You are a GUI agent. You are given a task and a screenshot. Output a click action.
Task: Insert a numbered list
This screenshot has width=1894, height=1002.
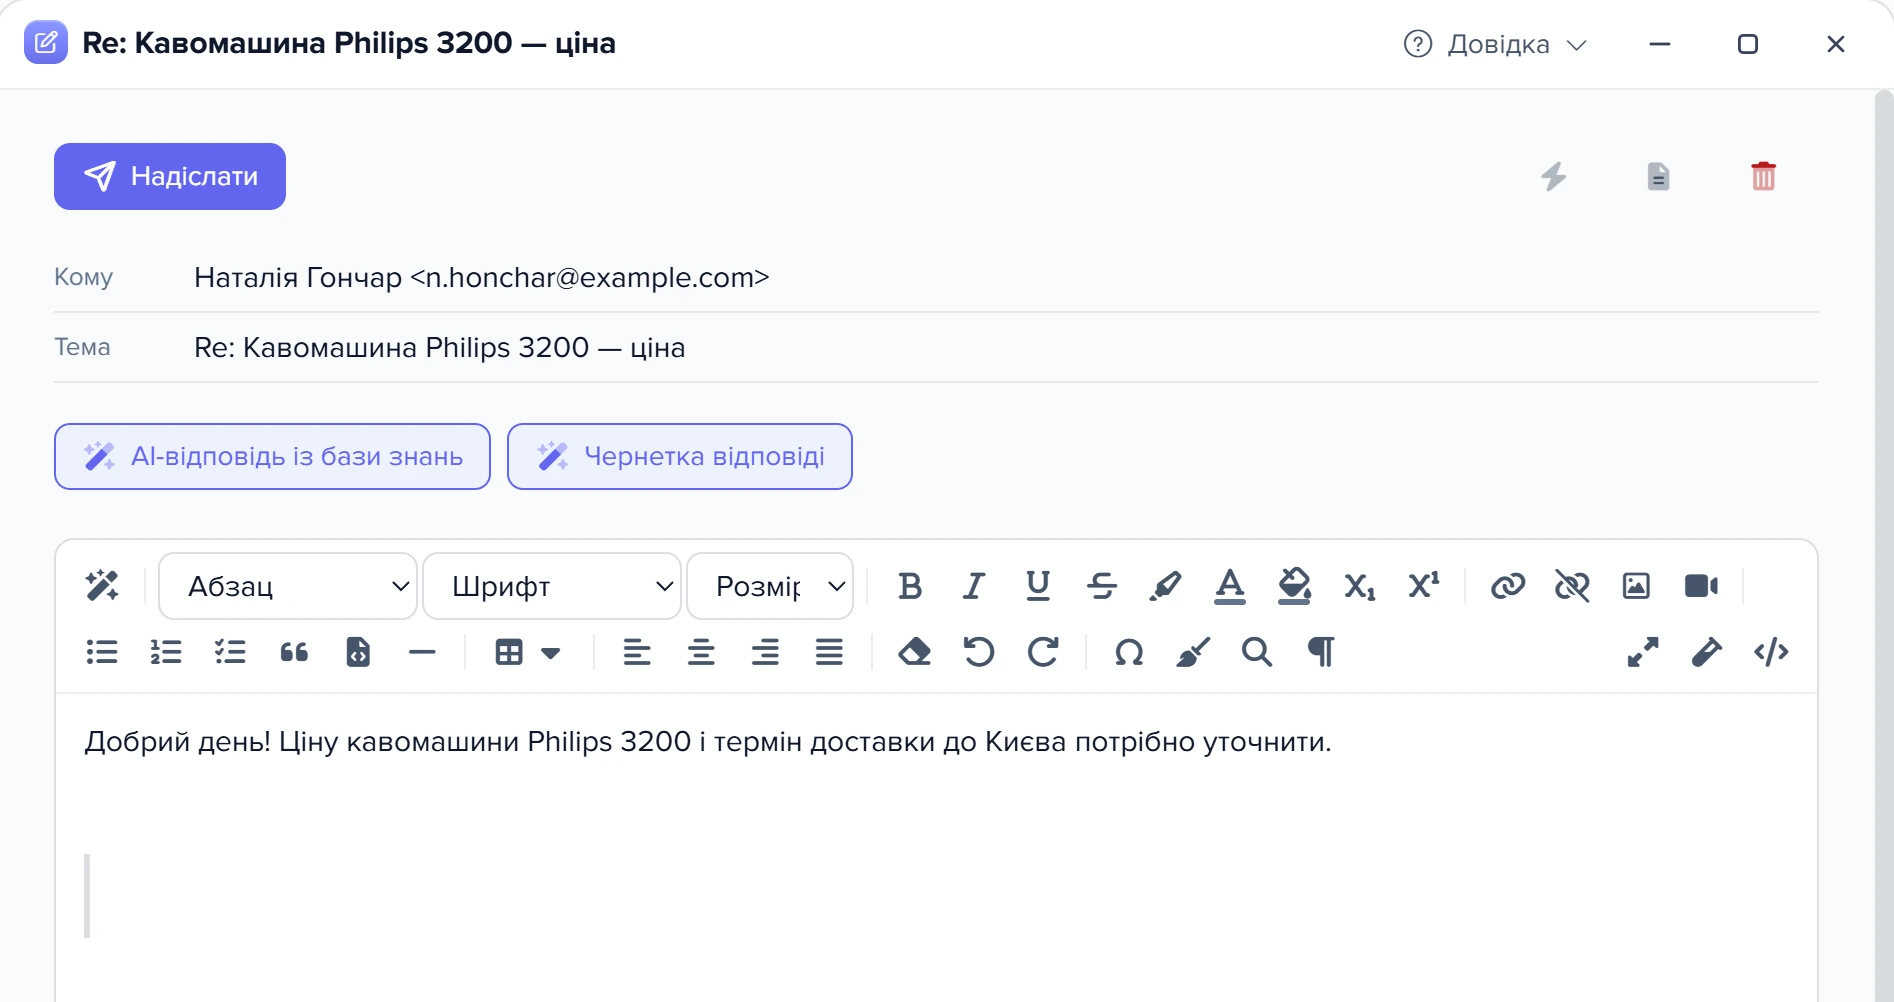pyautogui.click(x=166, y=652)
